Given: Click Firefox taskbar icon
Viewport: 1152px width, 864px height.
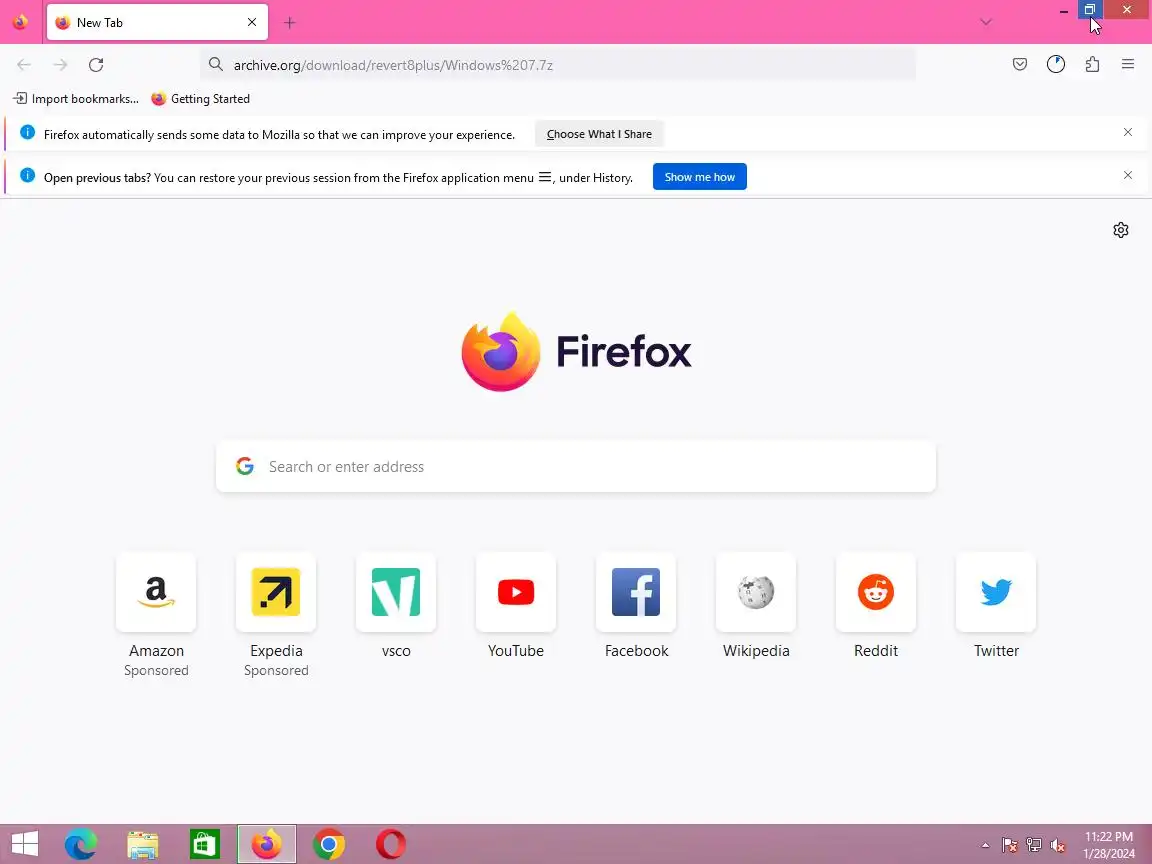Looking at the screenshot, I should pos(267,844).
